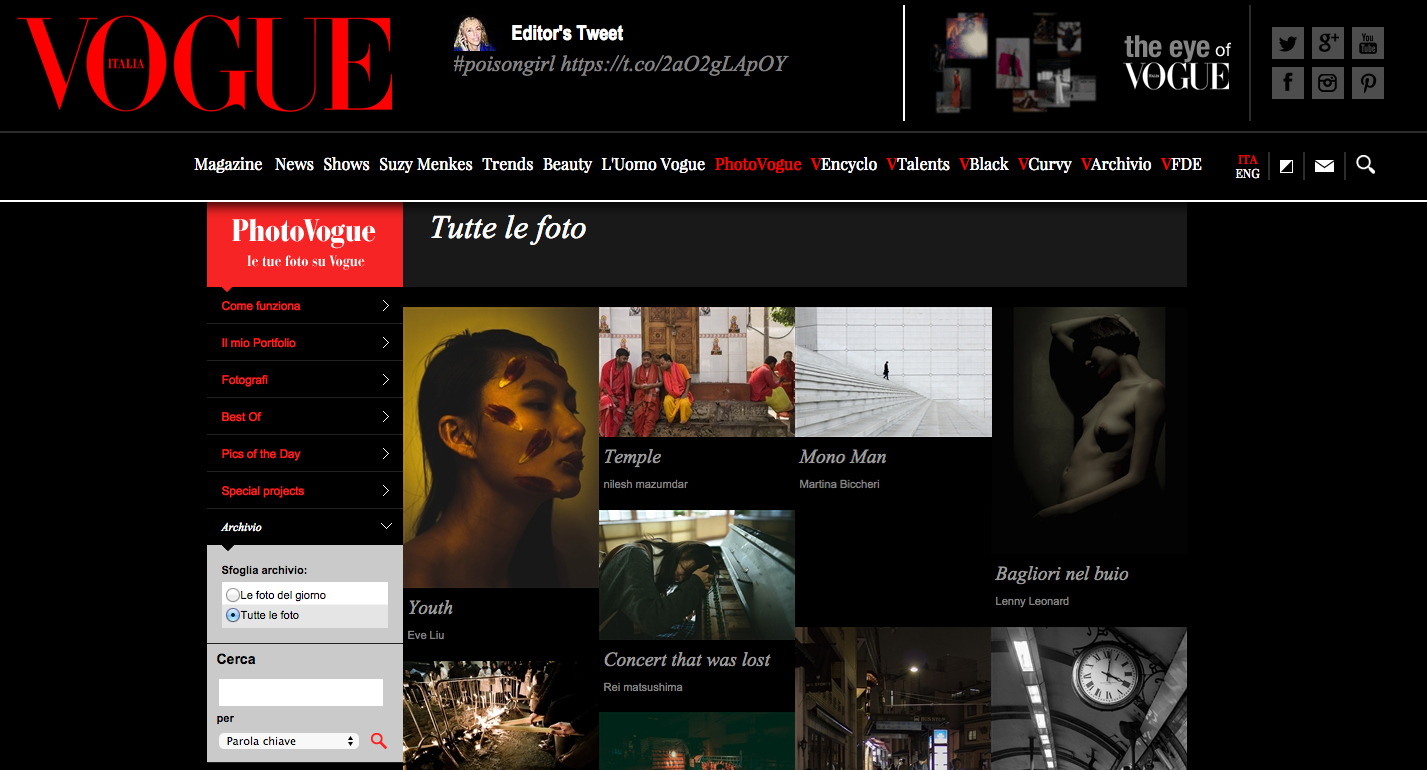Collapse the 'Archivio' sidebar section
This screenshot has width=1427, height=770.
[x=305, y=527]
